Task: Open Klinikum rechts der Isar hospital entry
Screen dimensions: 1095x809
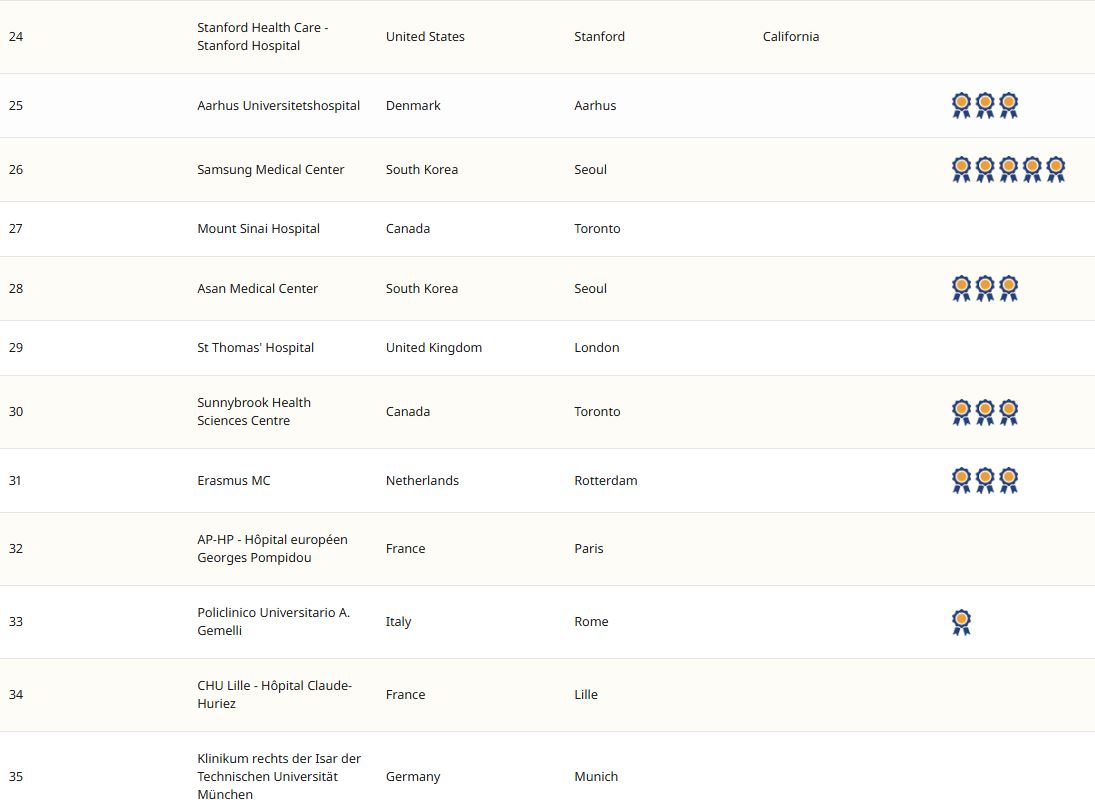Action: [279, 777]
